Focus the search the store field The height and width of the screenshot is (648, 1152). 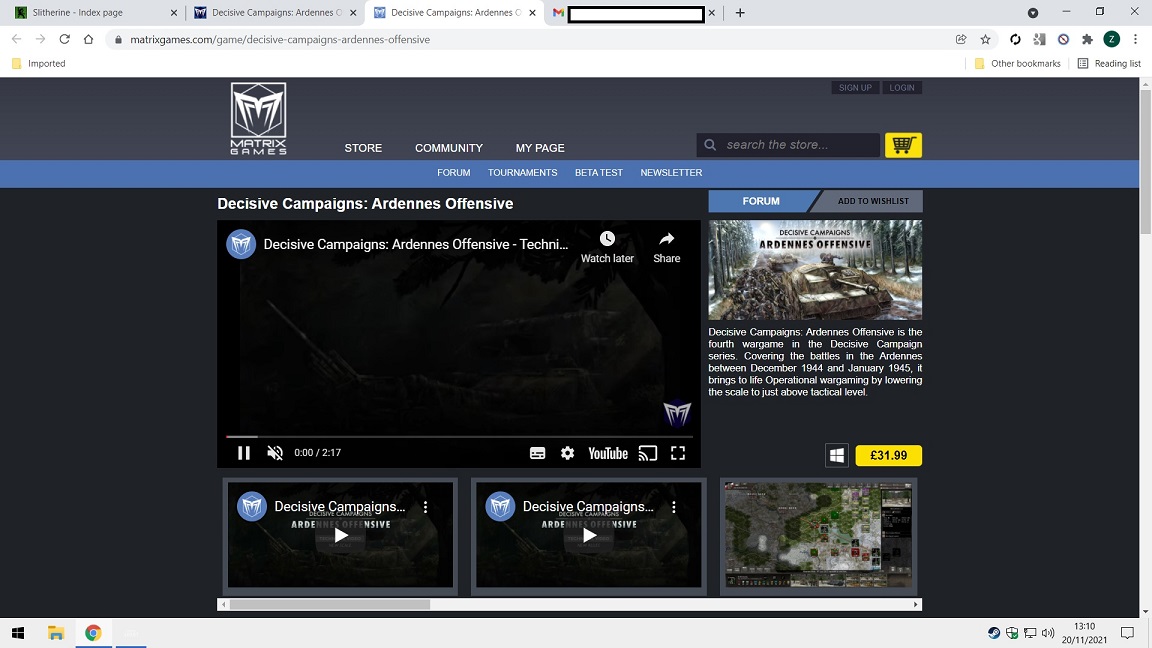tap(788, 145)
